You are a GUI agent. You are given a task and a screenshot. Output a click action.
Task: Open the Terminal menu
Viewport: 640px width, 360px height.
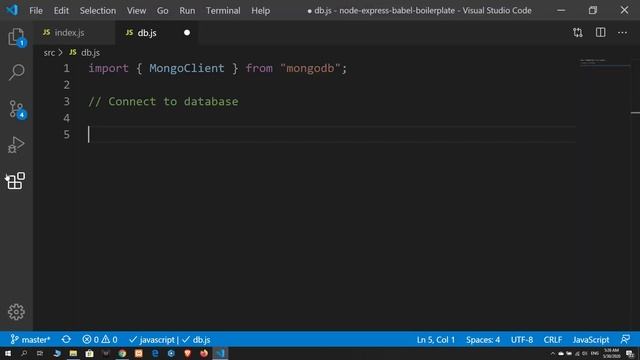(x=223, y=11)
